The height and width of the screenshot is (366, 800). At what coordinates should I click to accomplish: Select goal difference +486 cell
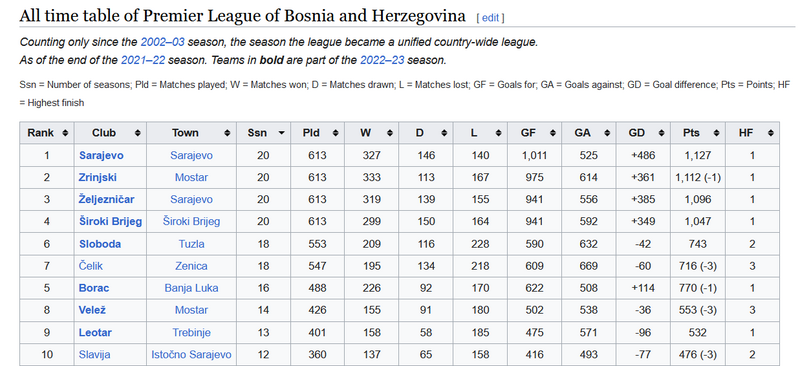point(643,156)
